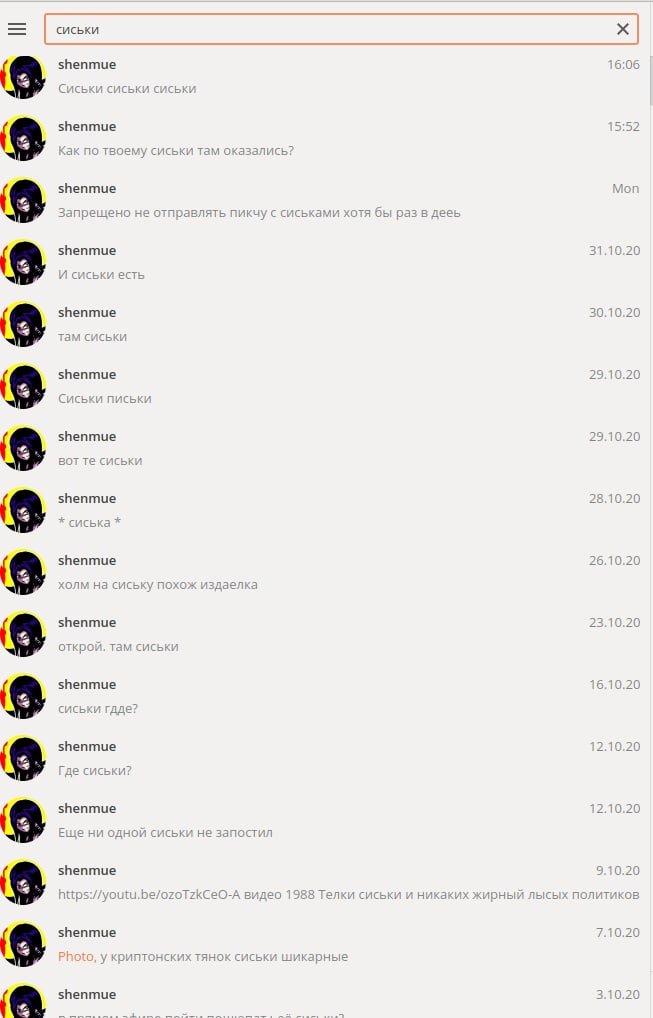Clear the search field with X
The height and width of the screenshot is (1018, 653).
(x=622, y=29)
